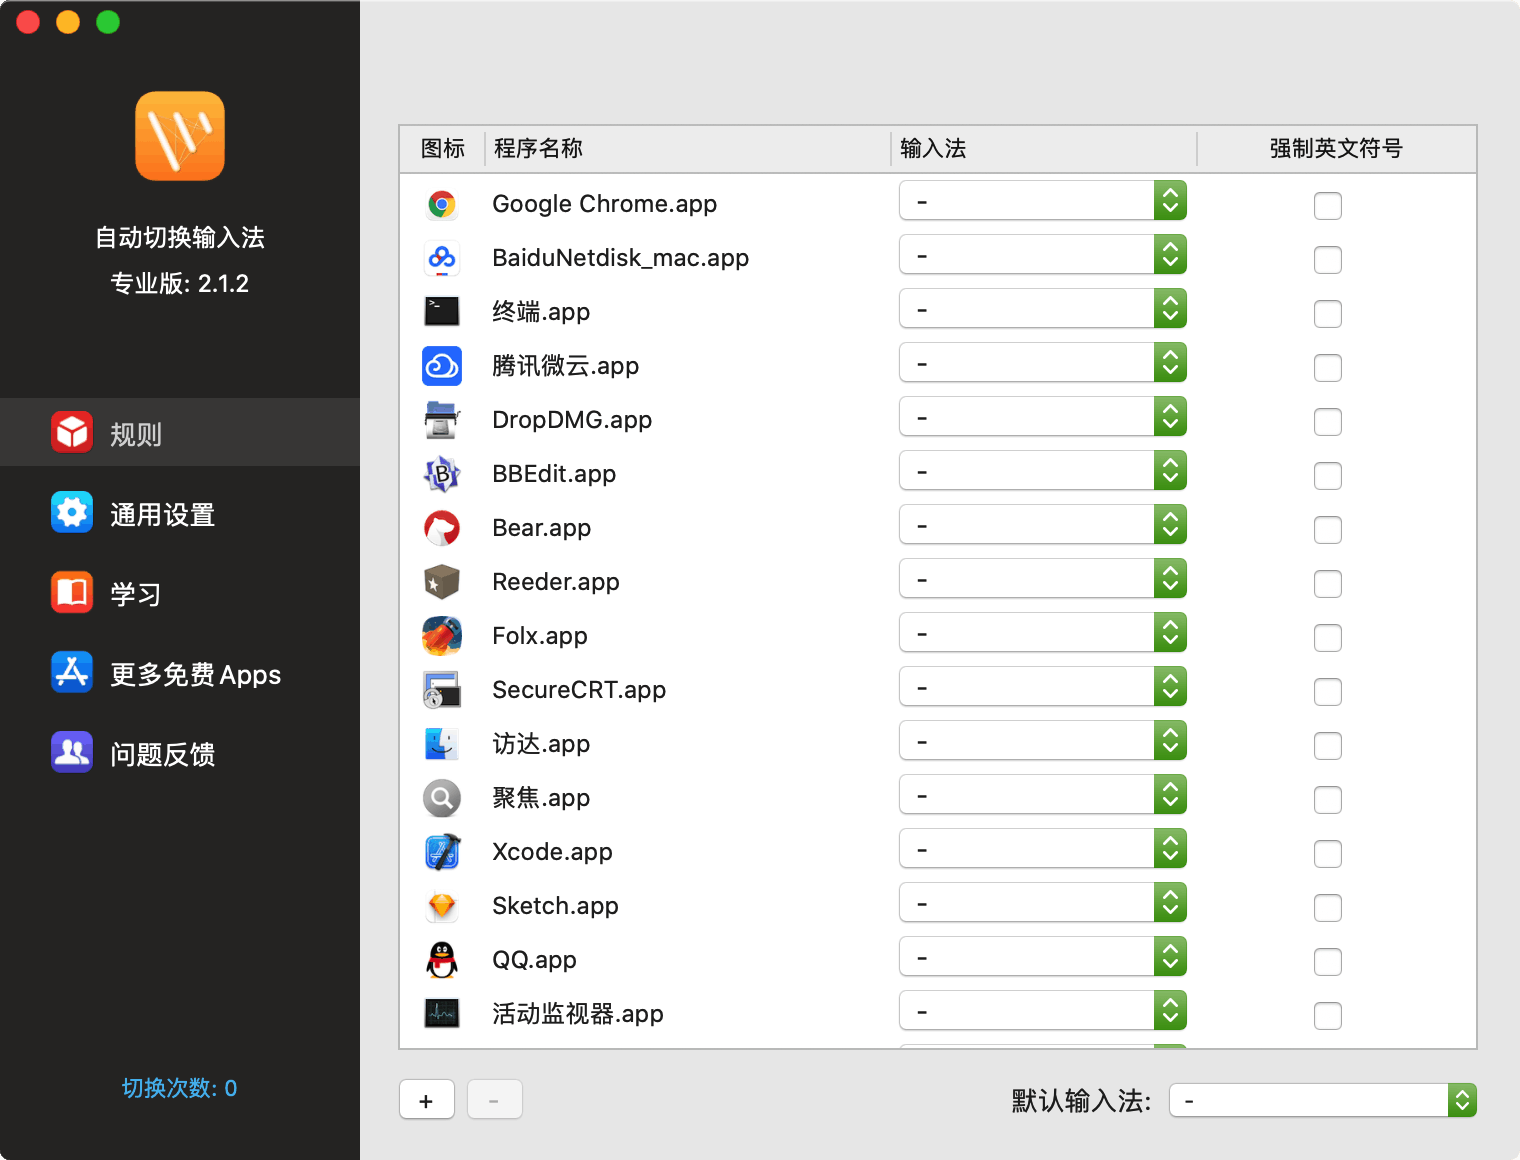Click the Bear app red icon
Viewport: 1520px width, 1160px height.
click(441, 528)
